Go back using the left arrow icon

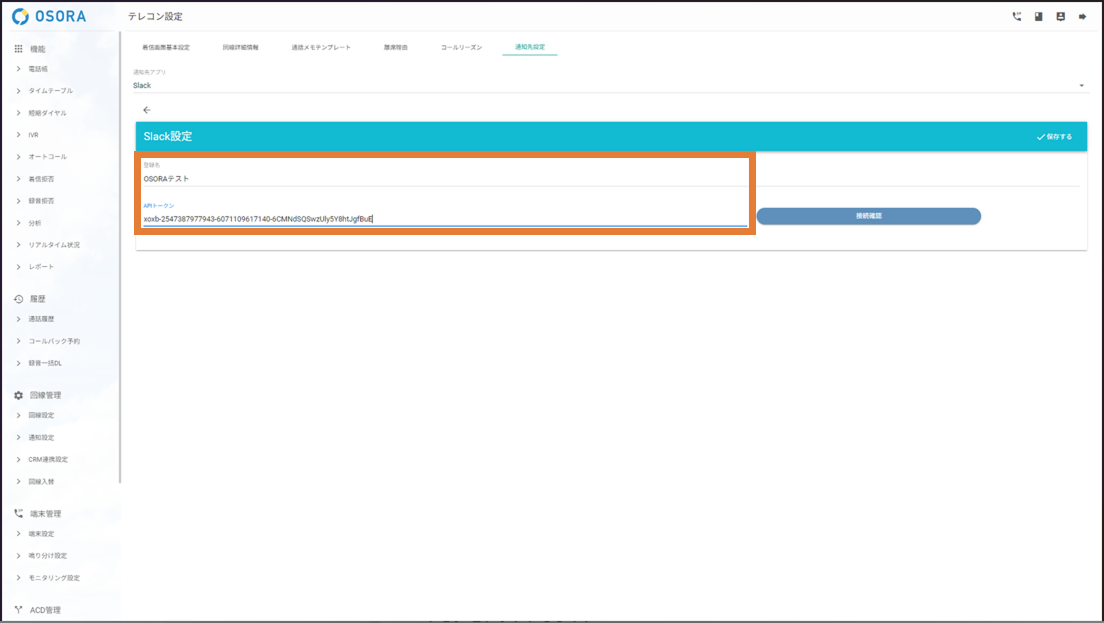147,110
